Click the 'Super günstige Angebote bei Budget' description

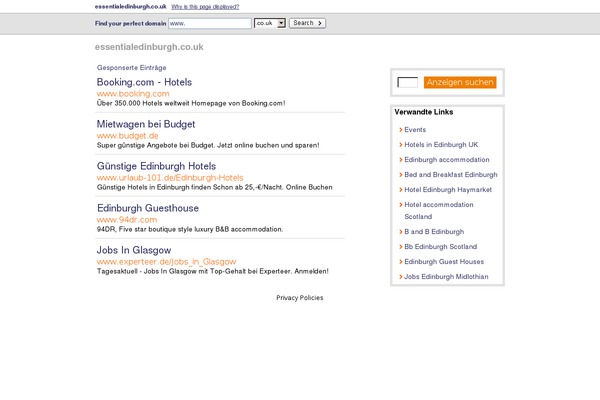tap(208, 145)
